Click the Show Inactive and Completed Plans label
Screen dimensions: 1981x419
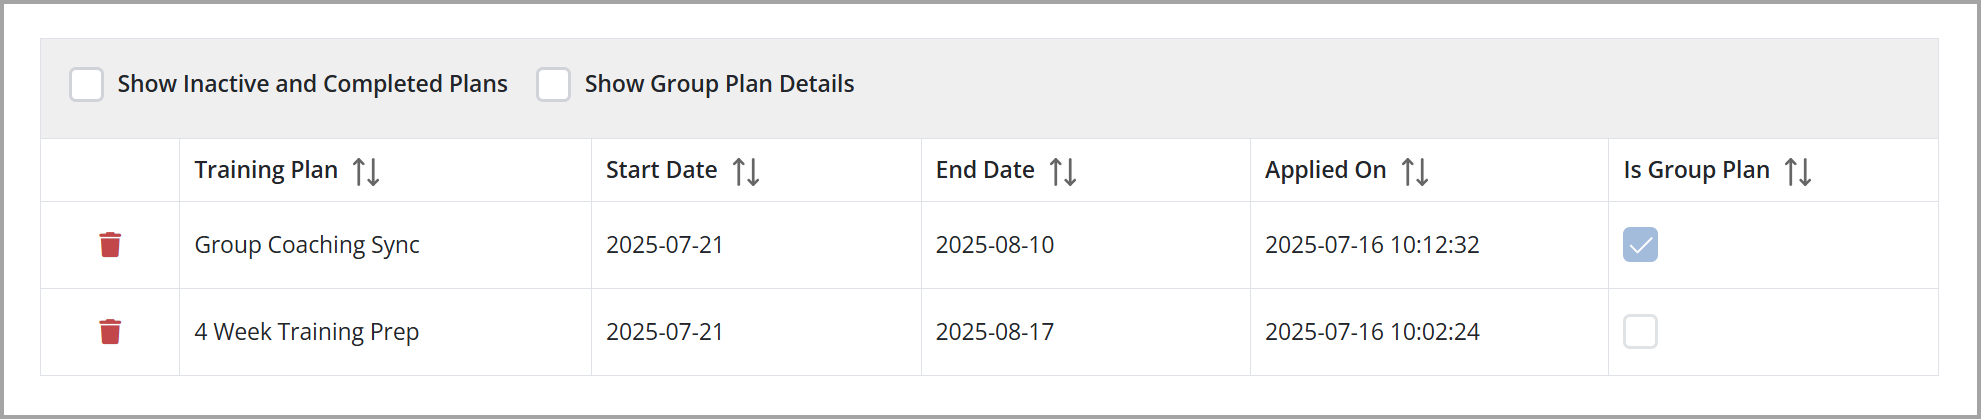(312, 84)
